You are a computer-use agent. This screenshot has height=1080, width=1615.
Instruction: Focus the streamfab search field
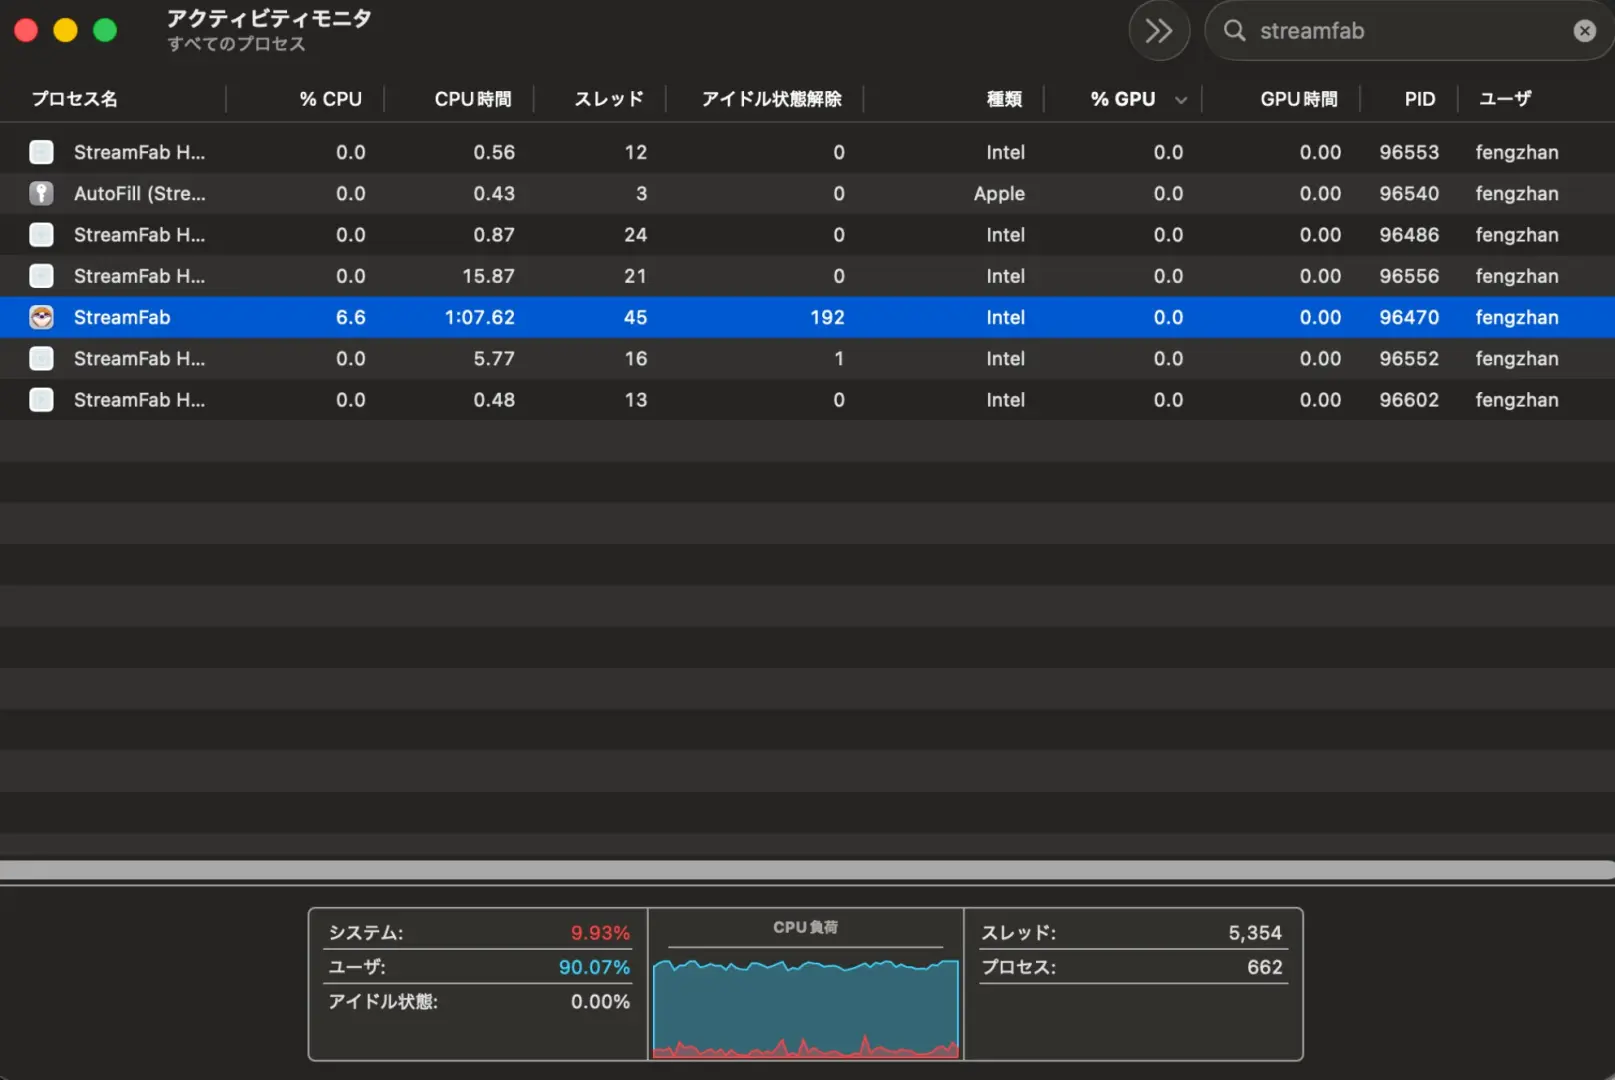tap(1410, 31)
